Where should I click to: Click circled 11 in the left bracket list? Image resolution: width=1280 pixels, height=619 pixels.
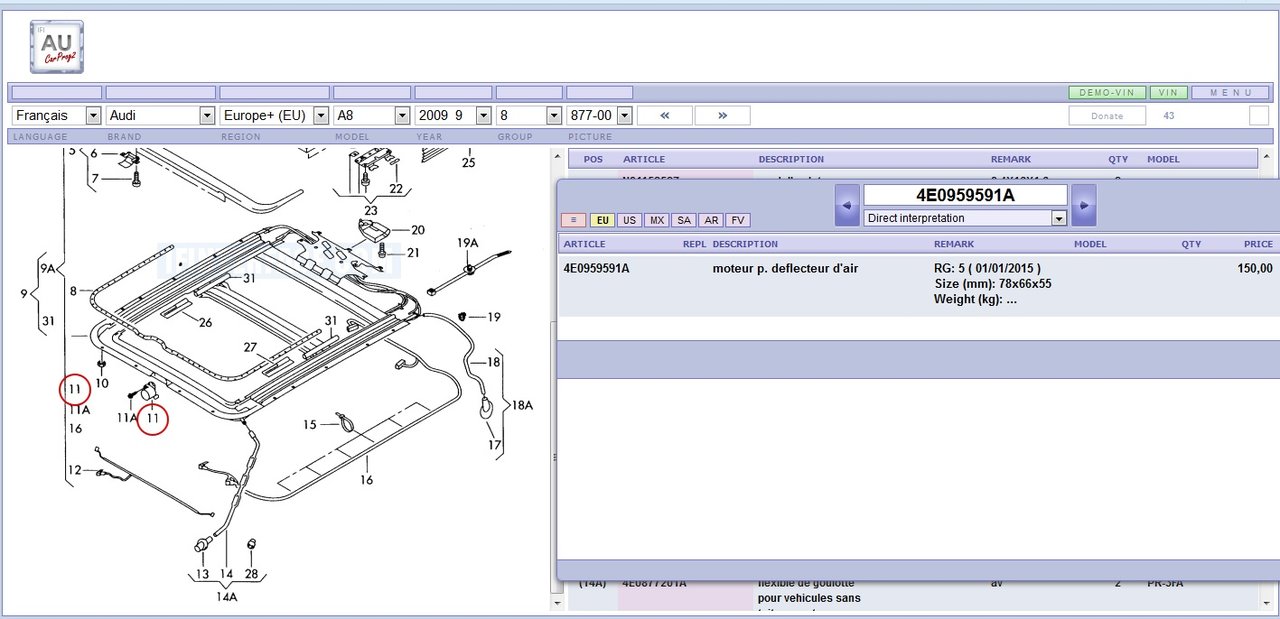[x=74, y=389]
